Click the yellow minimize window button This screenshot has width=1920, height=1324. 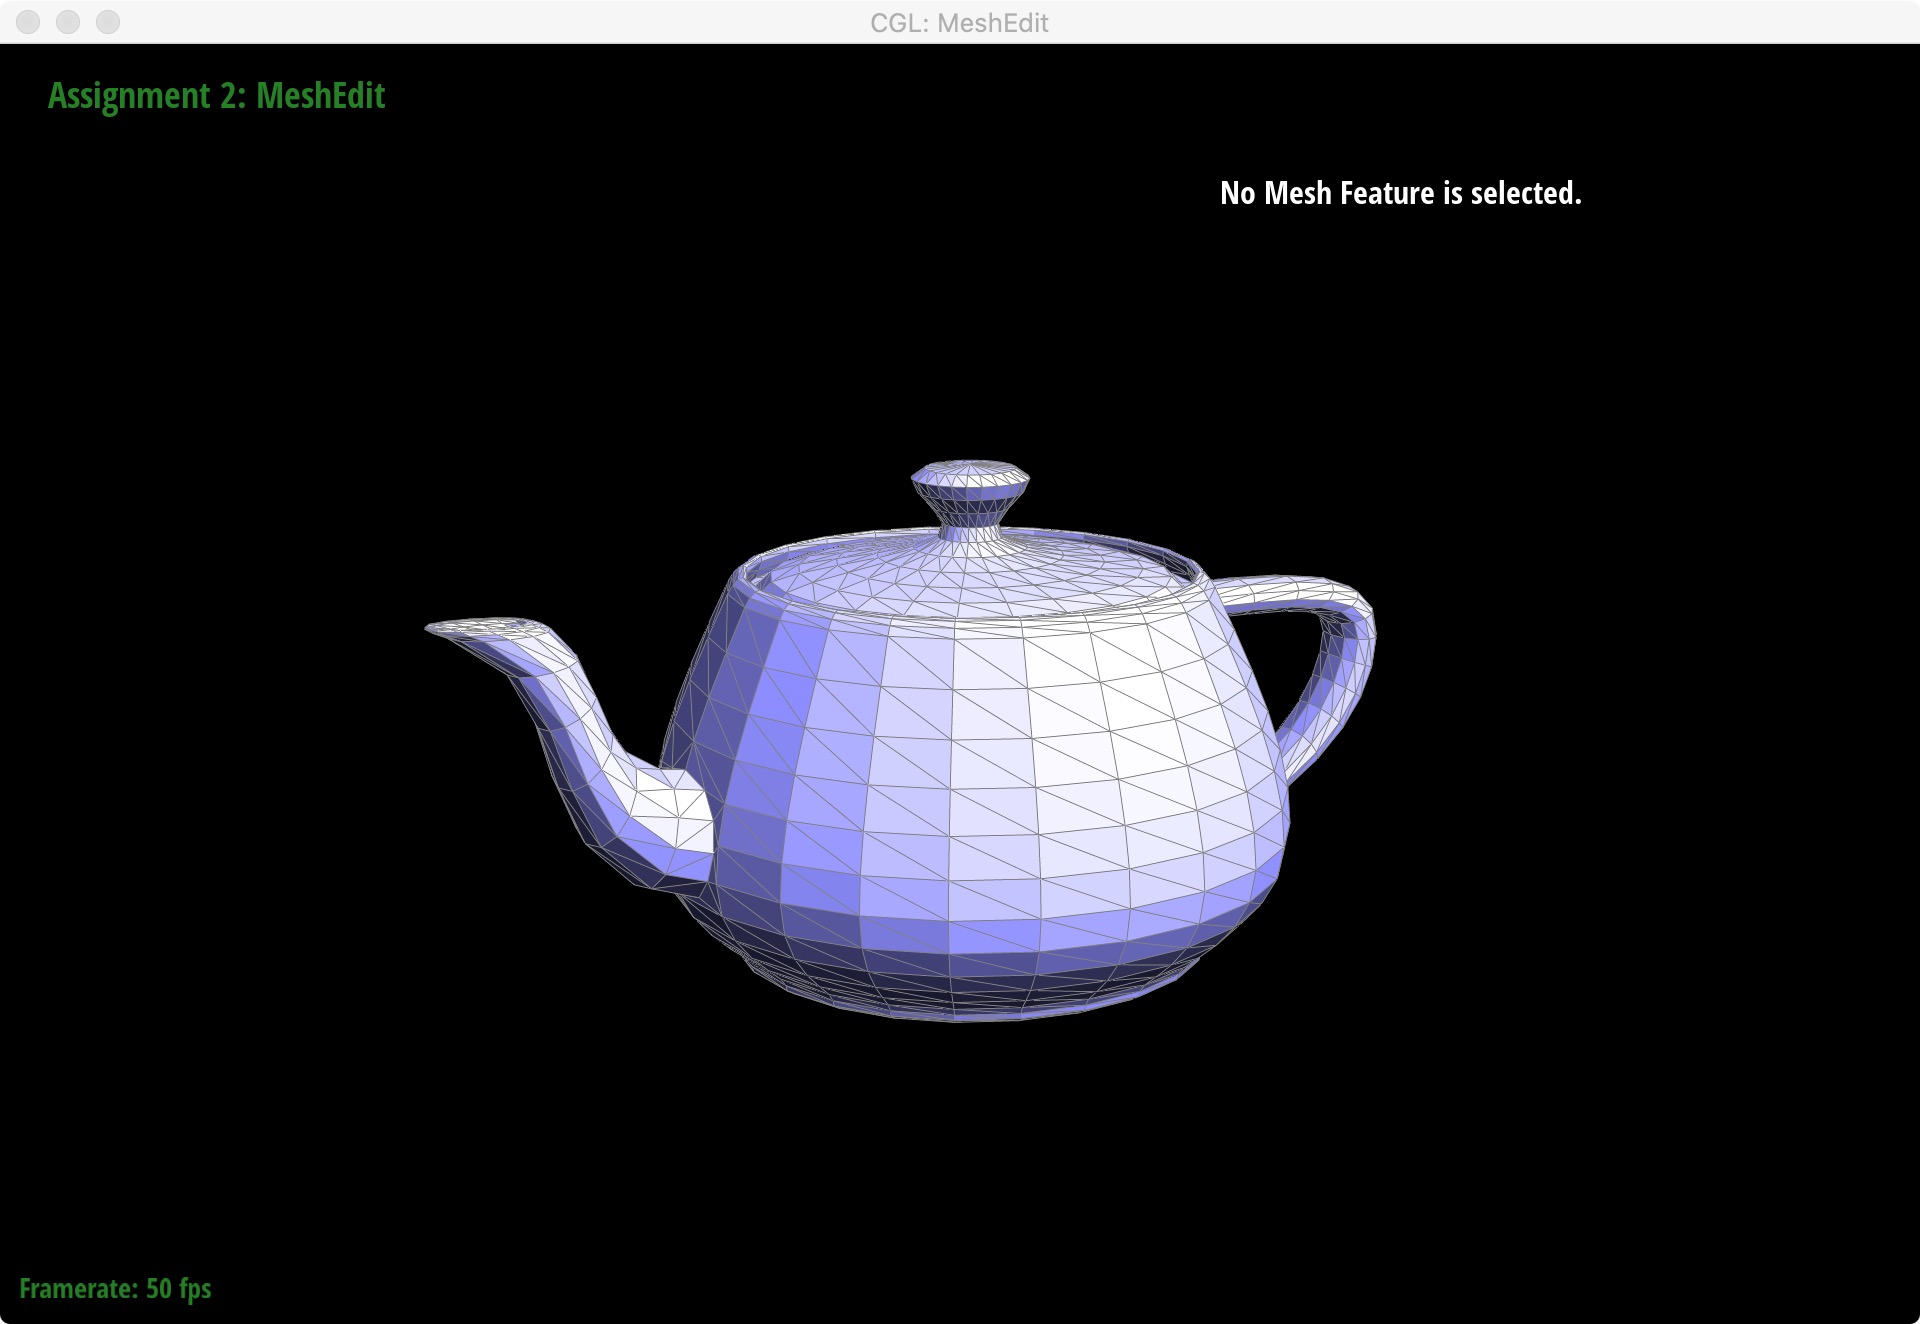point(66,22)
